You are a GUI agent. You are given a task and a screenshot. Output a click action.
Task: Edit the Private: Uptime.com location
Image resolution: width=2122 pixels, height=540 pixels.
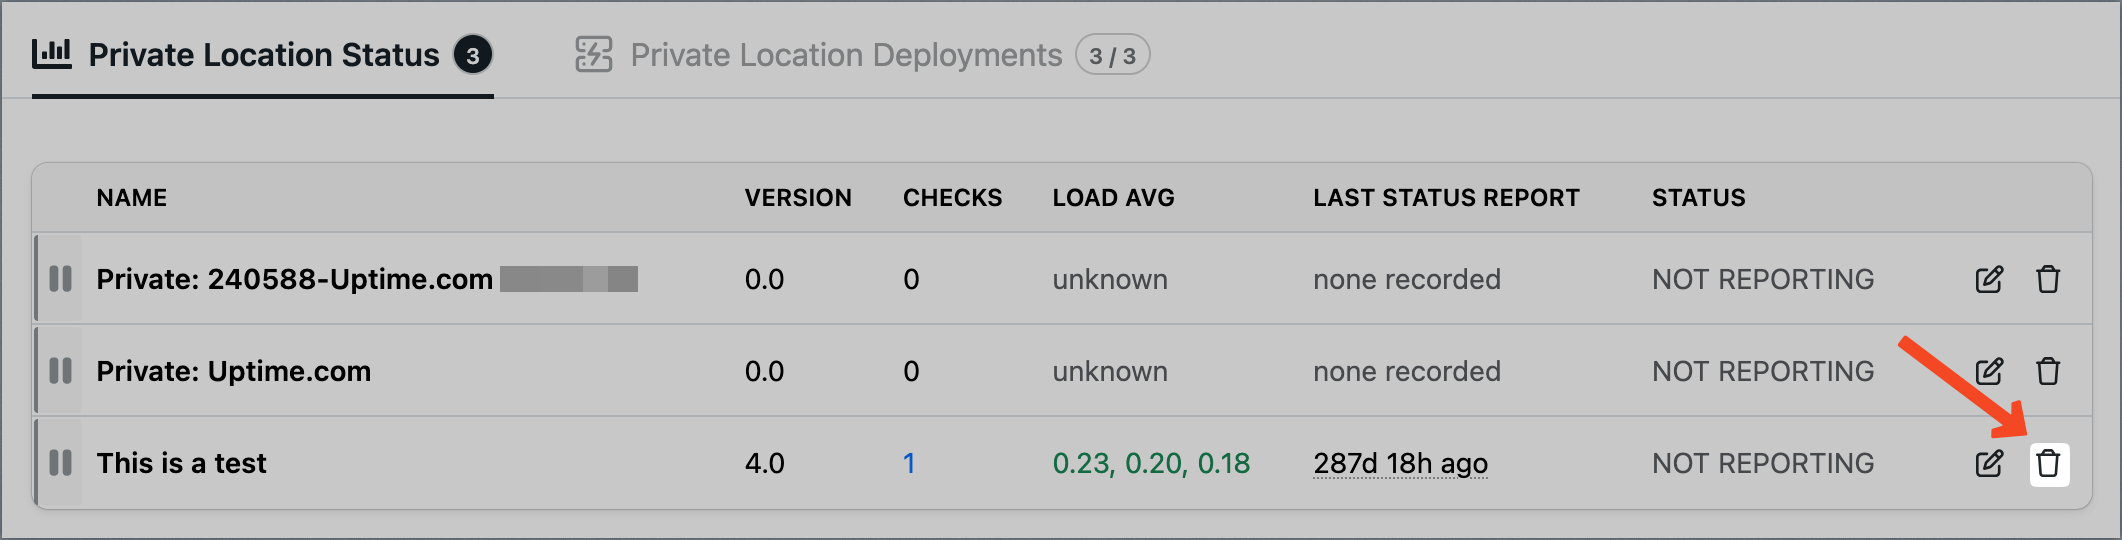click(1989, 372)
